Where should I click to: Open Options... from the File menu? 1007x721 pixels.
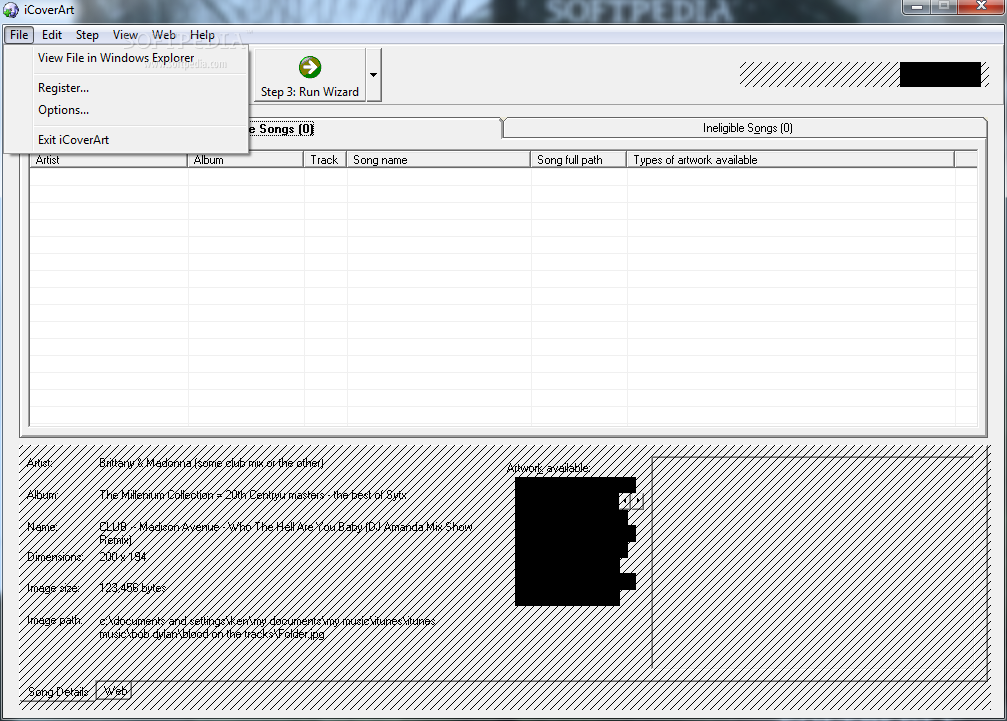[125, 110]
